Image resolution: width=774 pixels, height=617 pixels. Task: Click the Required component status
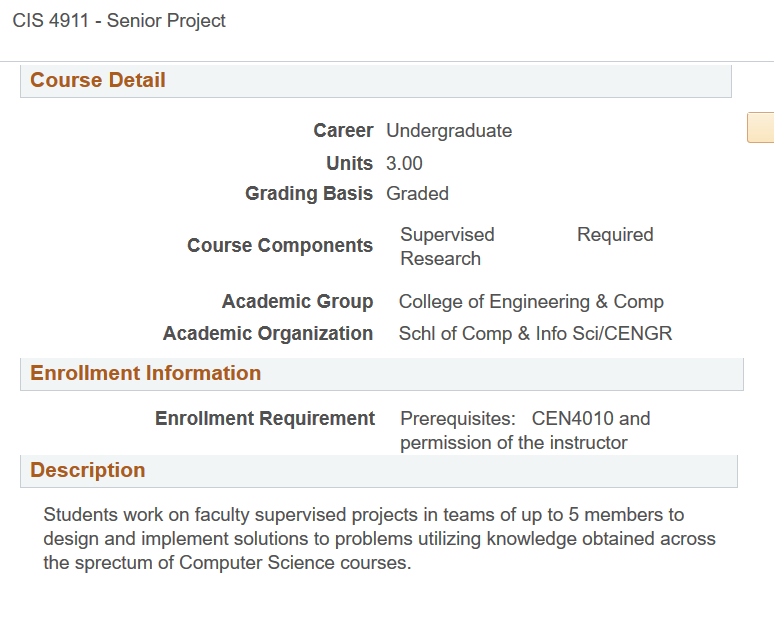(615, 235)
